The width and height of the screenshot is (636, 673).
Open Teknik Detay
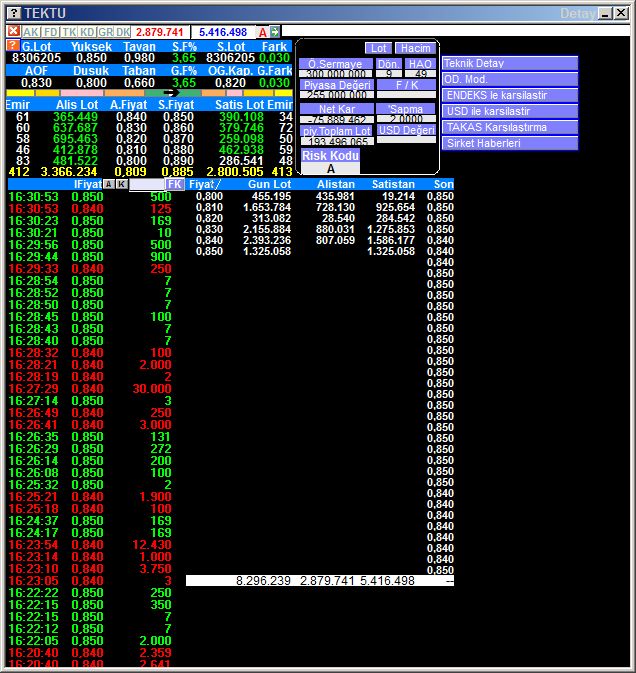pyautogui.click(x=510, y=63)
